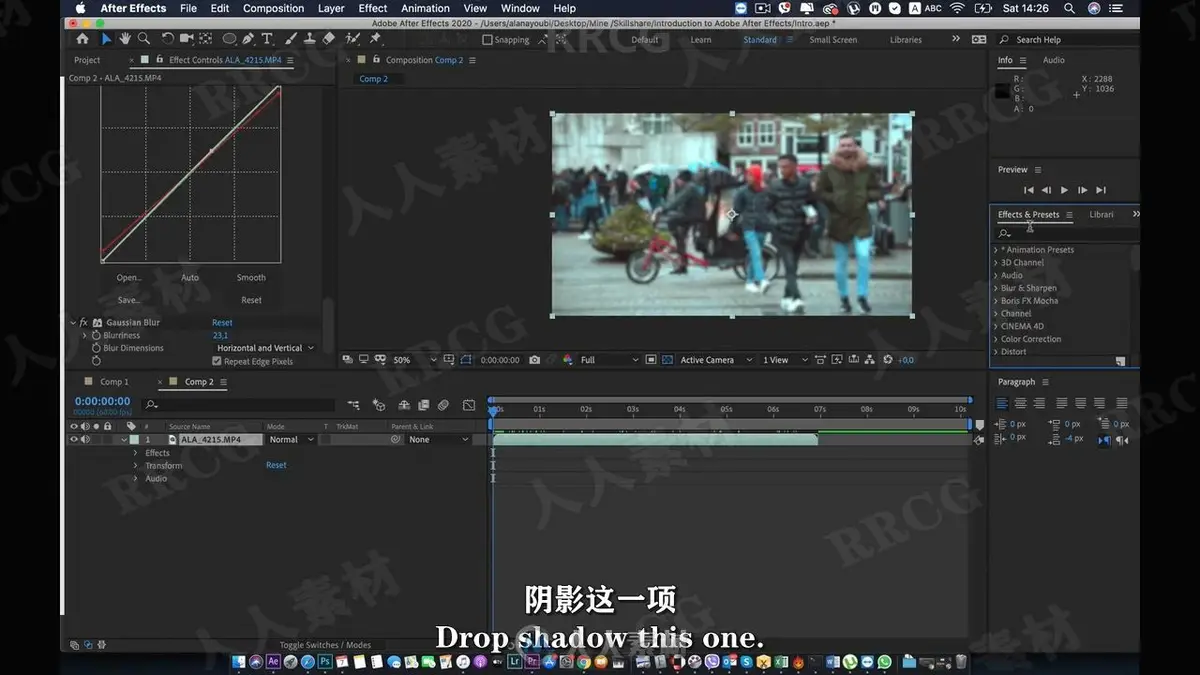Open the Animation menu

tap(425, 8)
